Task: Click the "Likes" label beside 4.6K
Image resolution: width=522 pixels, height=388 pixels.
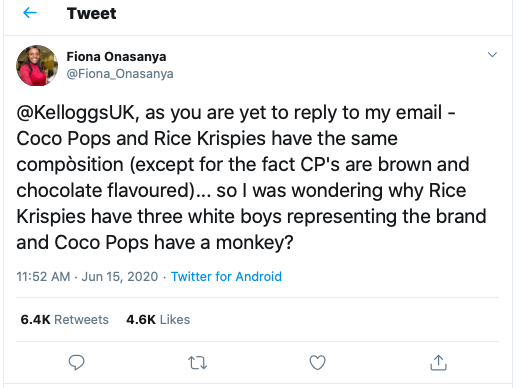Action: tap(175, 320)
